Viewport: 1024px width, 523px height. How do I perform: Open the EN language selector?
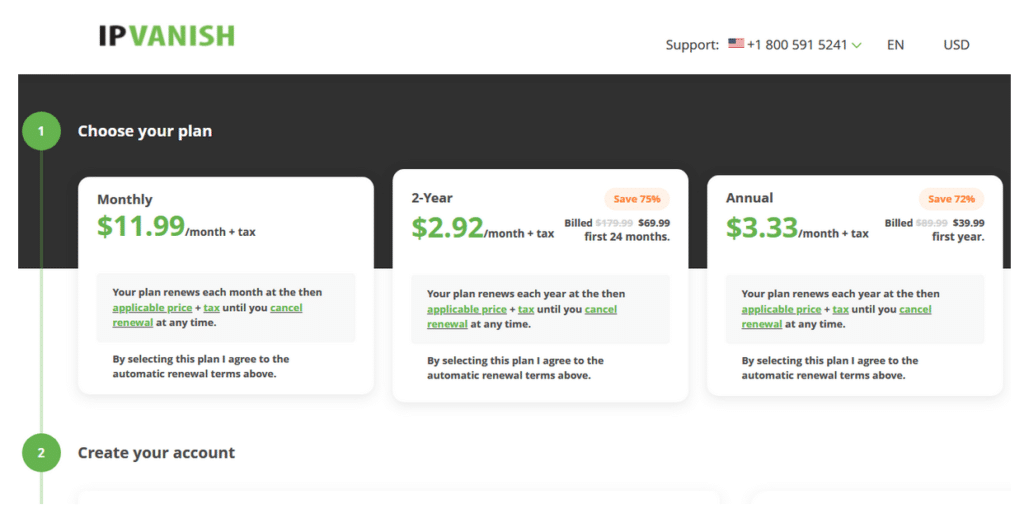[895, 45]
